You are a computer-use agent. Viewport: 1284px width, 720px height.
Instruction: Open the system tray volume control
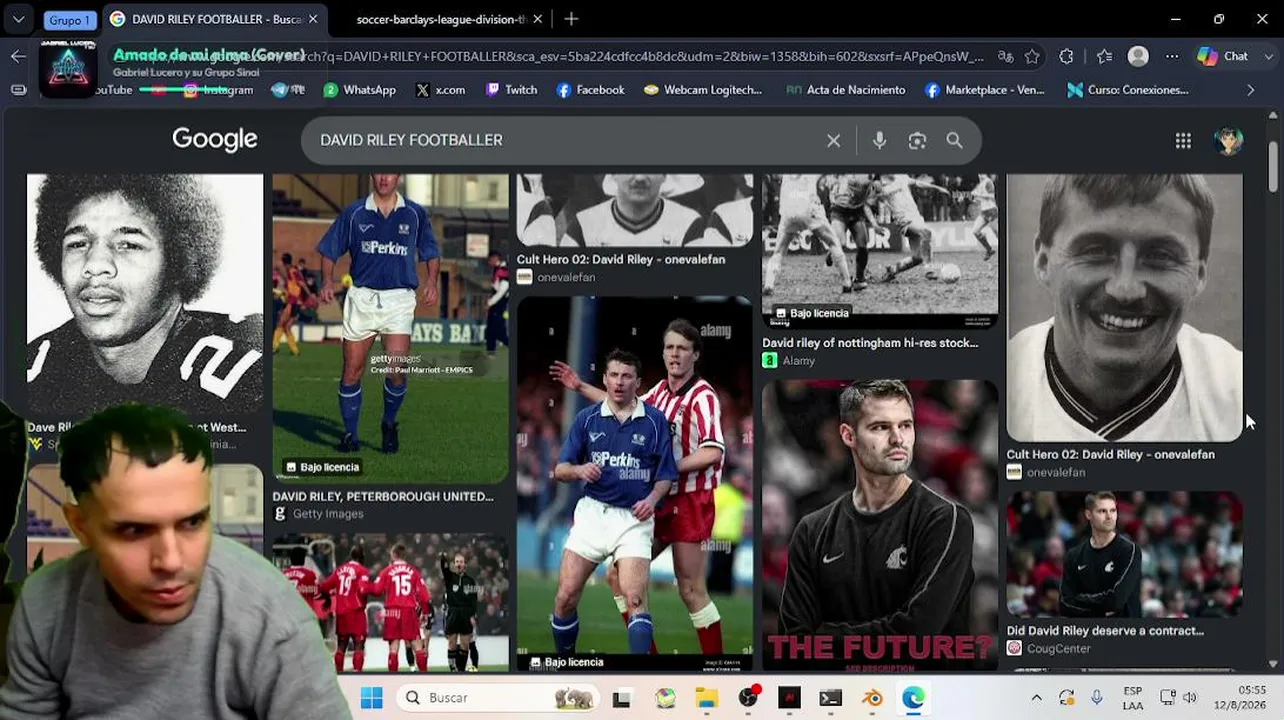(x=1190, y=698)
